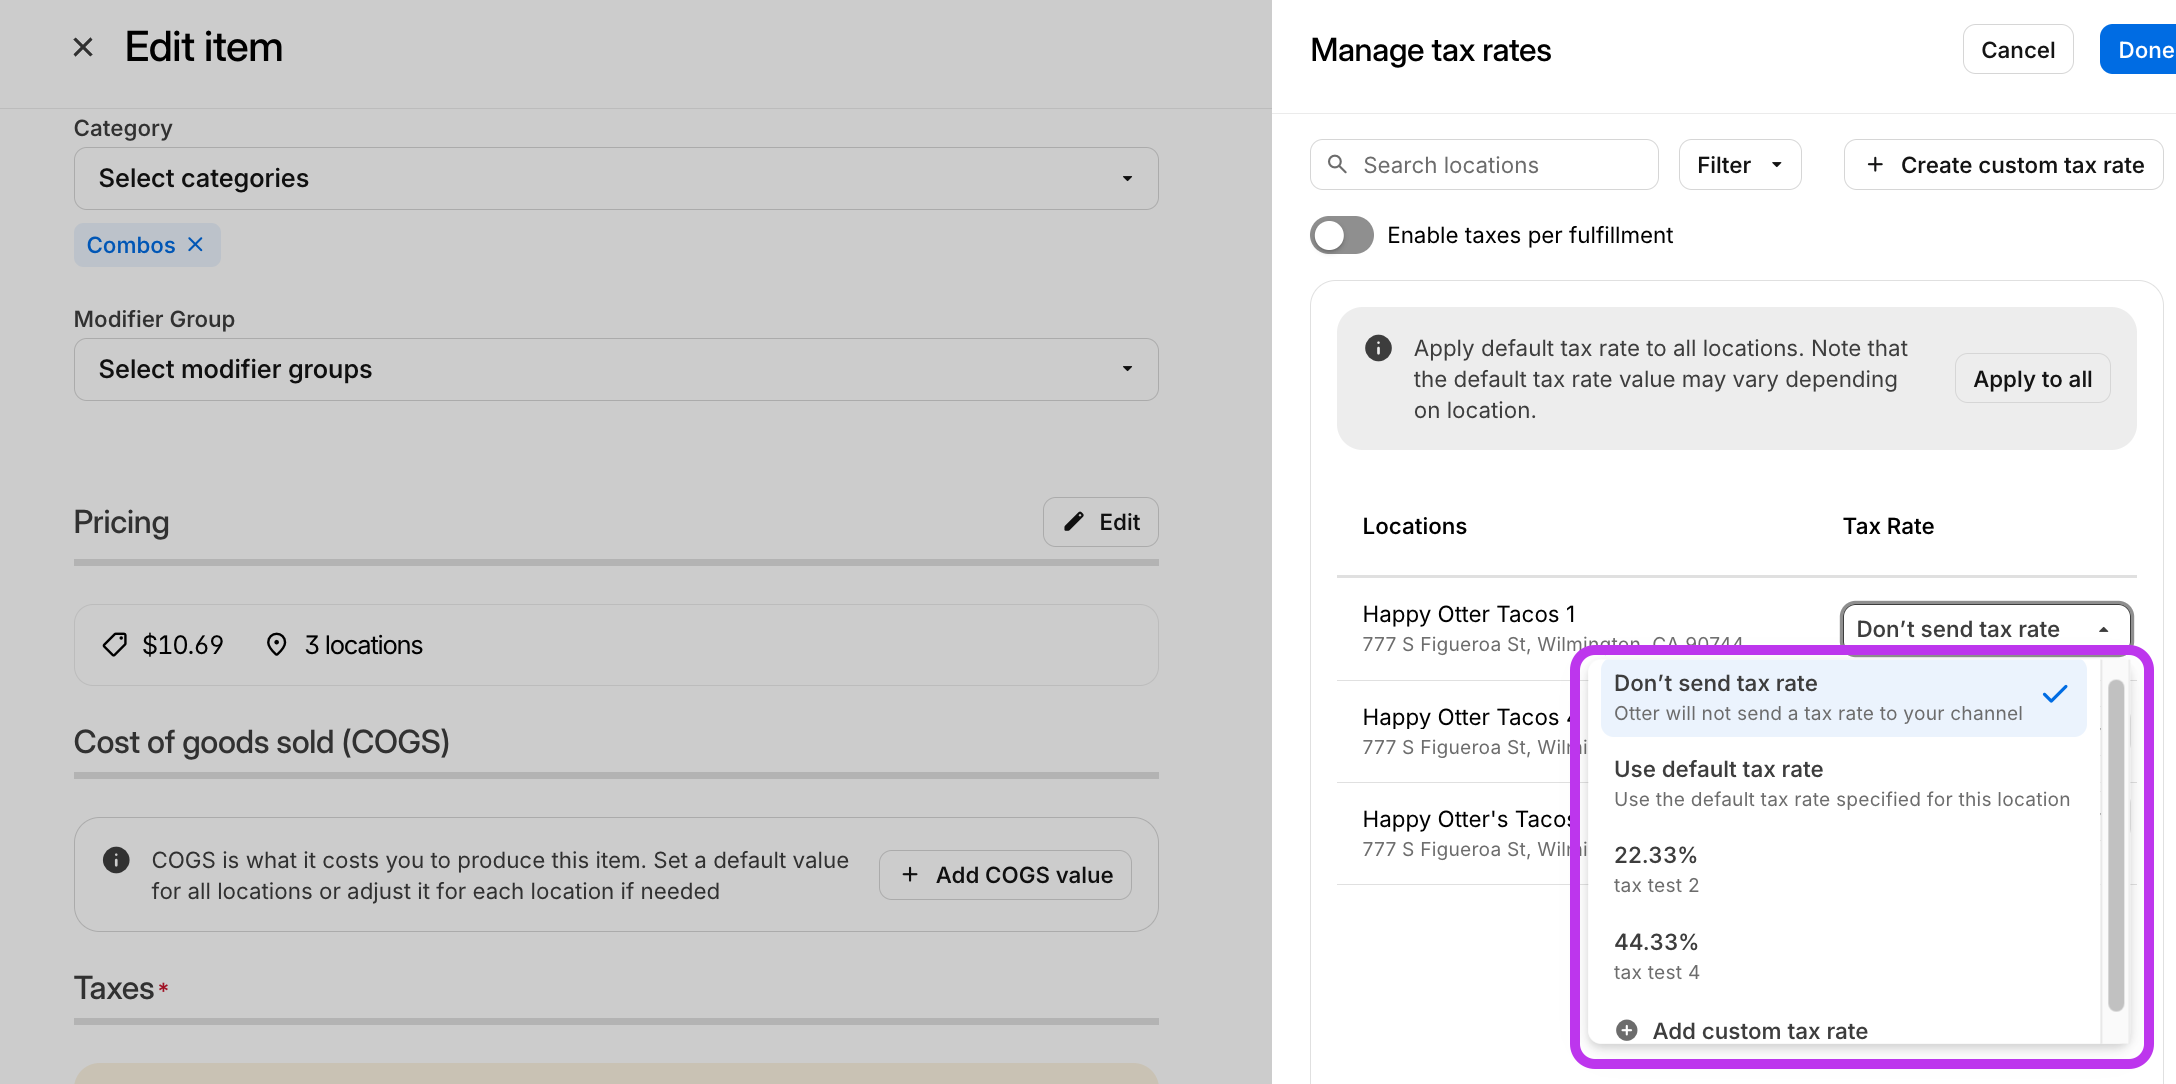Screen dimensions: 2176x1084
Task: Remove the Combos category tag
Action: (x=196, y=244)
